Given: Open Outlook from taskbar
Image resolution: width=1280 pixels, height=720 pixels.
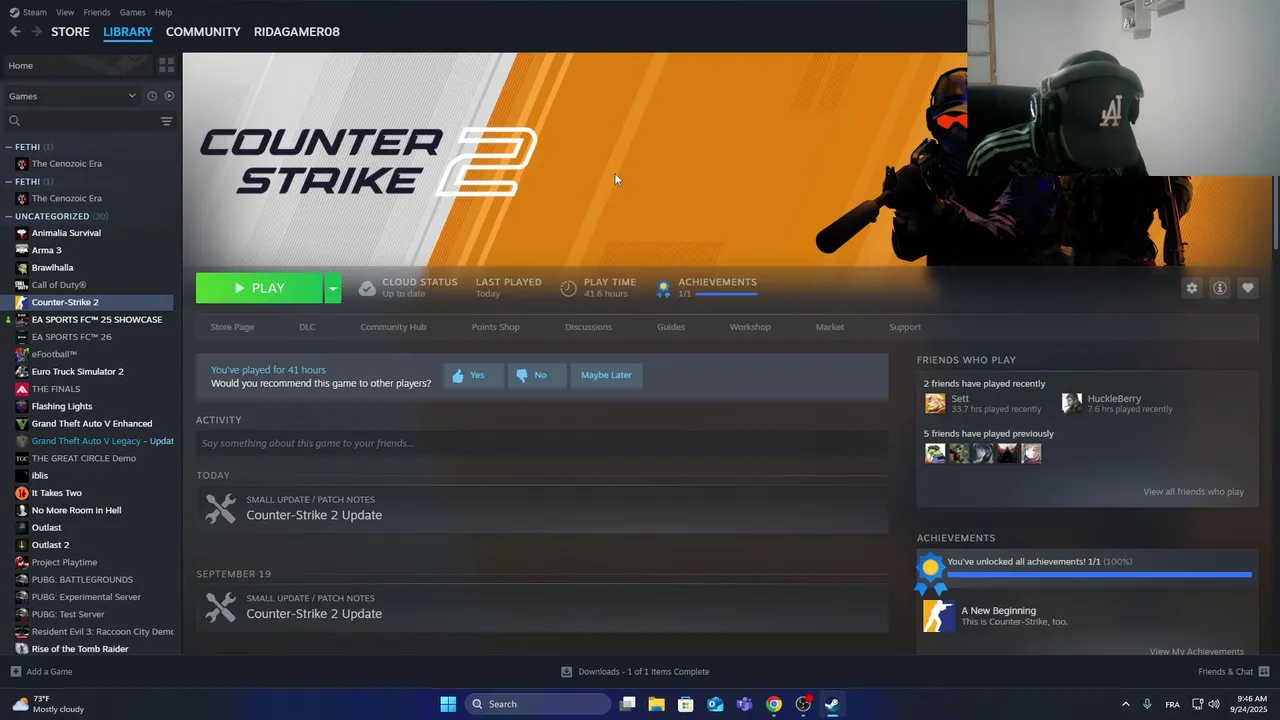Looking at the screenshot, I should tap(715, 704).
